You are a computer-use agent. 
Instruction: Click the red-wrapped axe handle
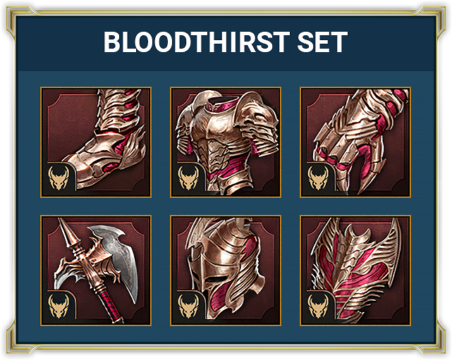[x=107, y=304]
